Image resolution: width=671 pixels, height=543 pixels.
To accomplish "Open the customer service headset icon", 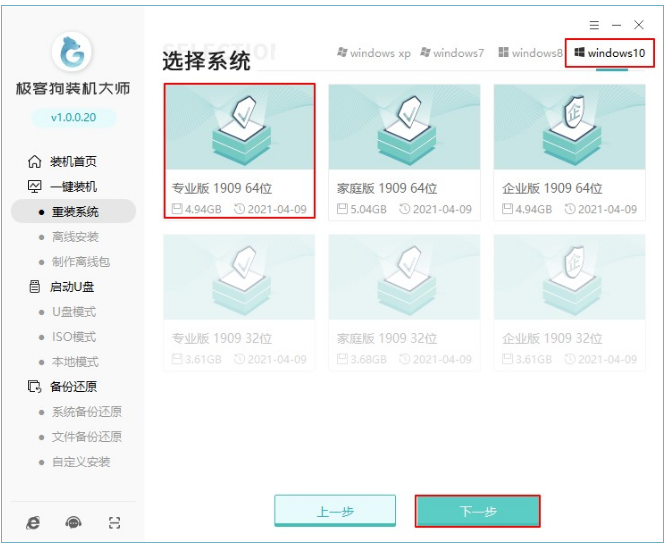I will click(73, 522).
